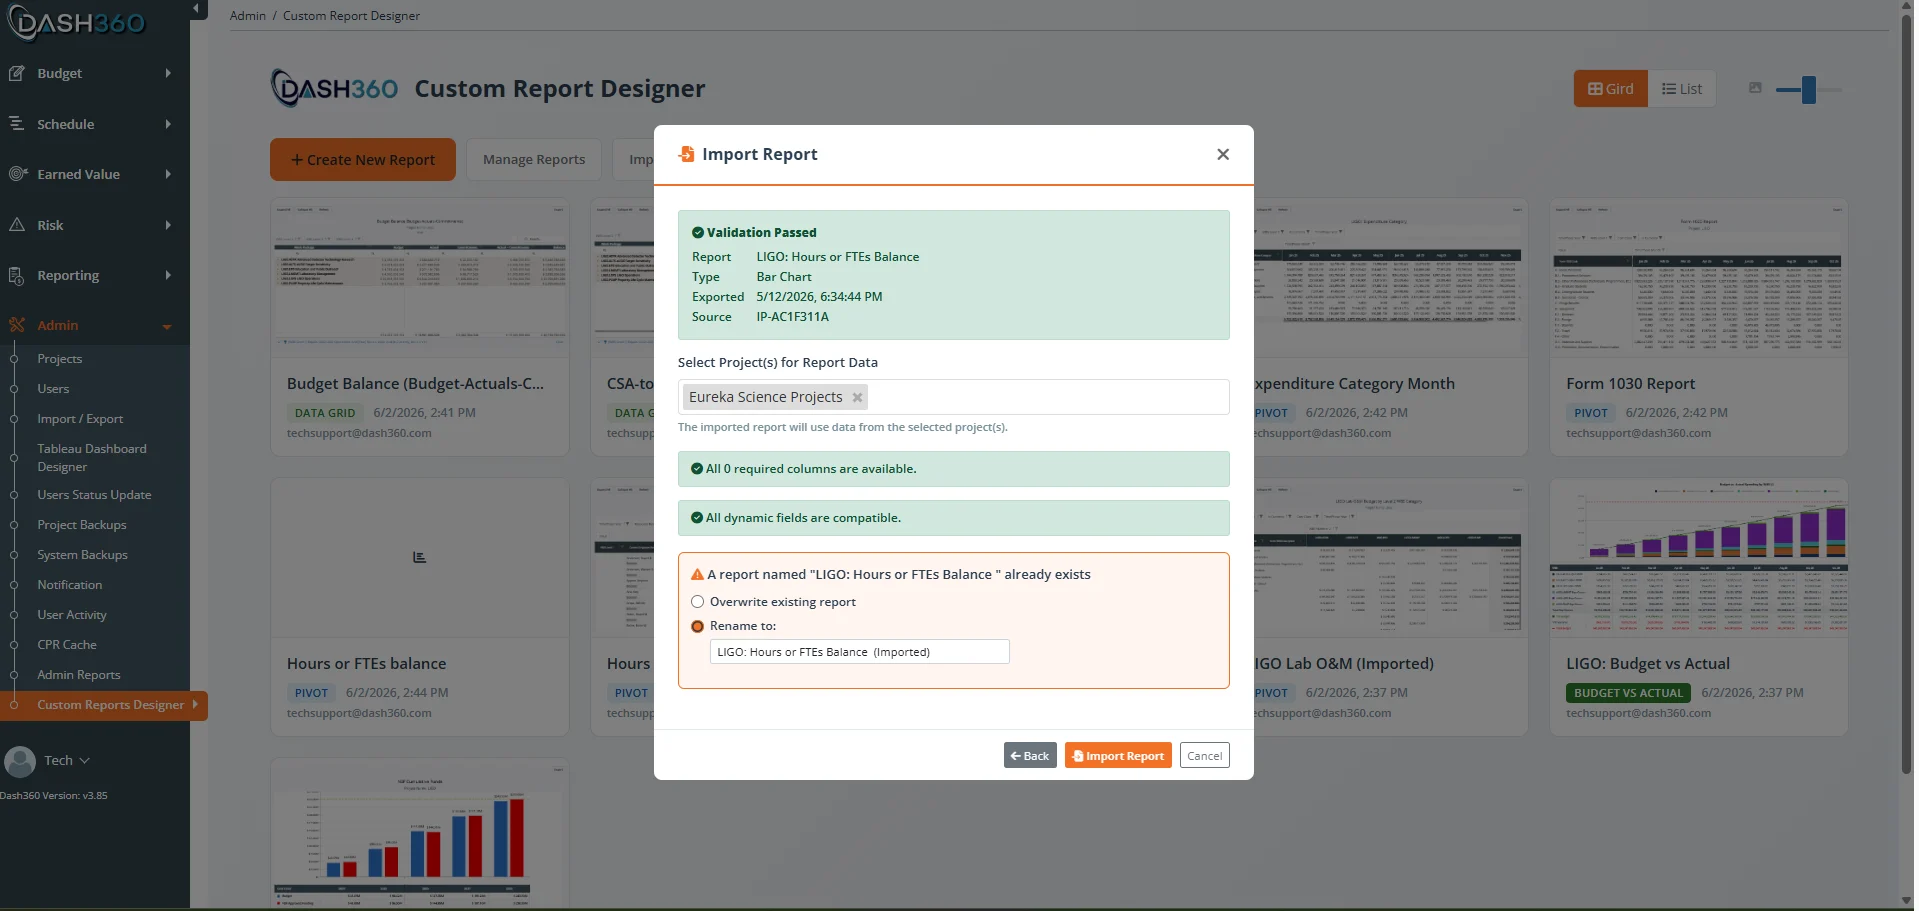Open LIGO: Budget vs Actual thumbnail
Viewport: 1919px width, 911px height.
click(1699, 558)
